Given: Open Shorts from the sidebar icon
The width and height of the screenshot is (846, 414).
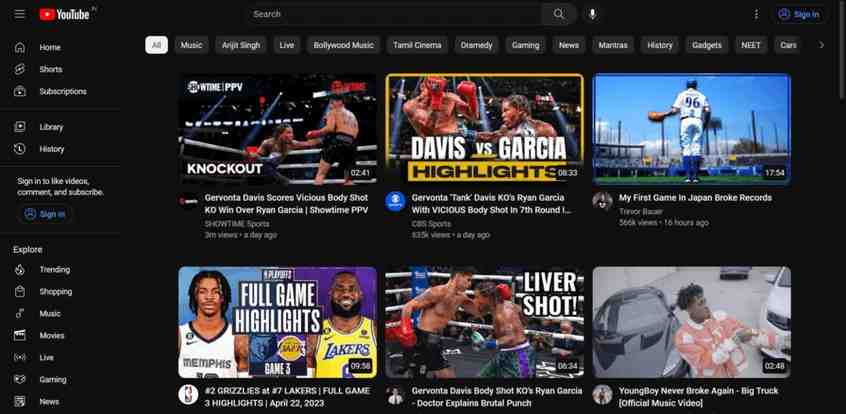Looking at the screenshot, I should pos(20,69).
